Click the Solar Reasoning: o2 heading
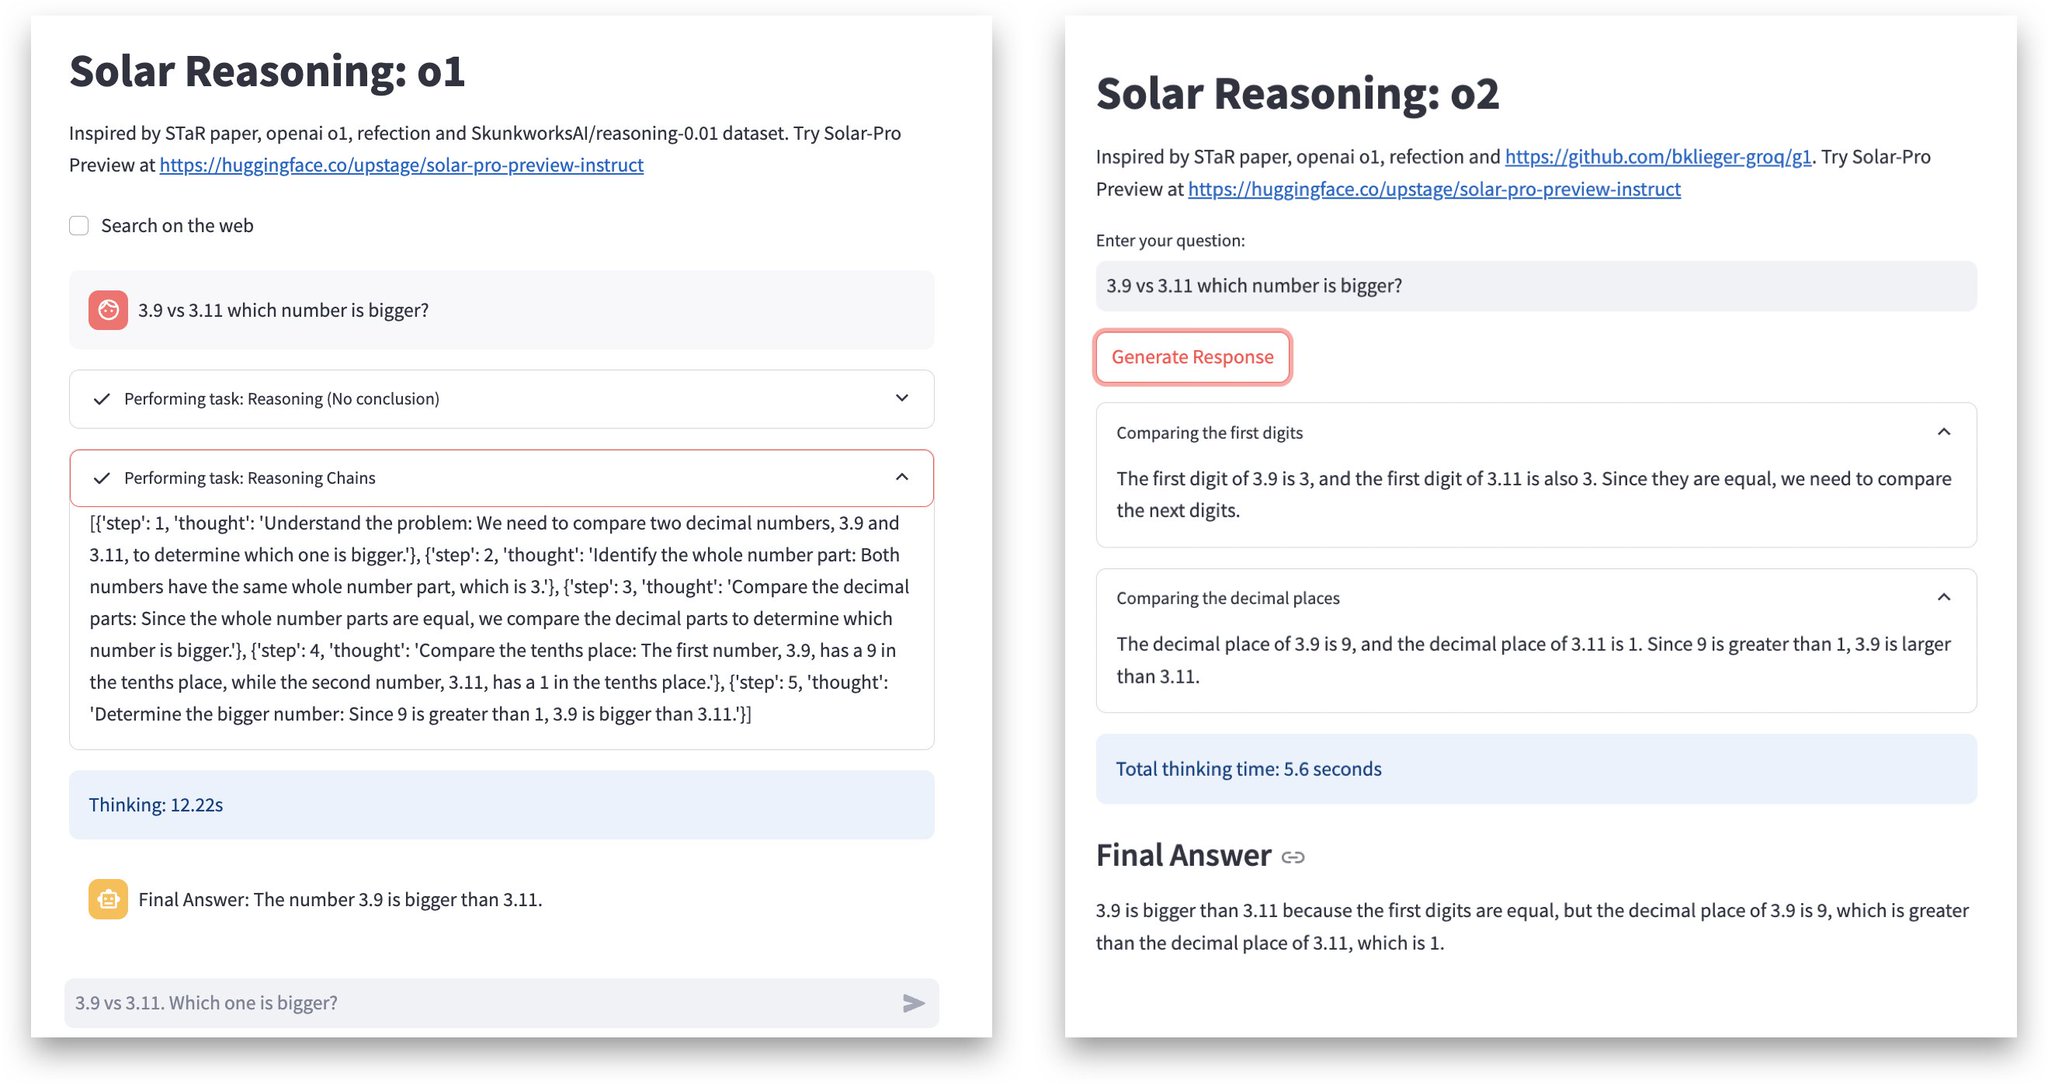The image size is (2048, 1084). click(1297, 94)
